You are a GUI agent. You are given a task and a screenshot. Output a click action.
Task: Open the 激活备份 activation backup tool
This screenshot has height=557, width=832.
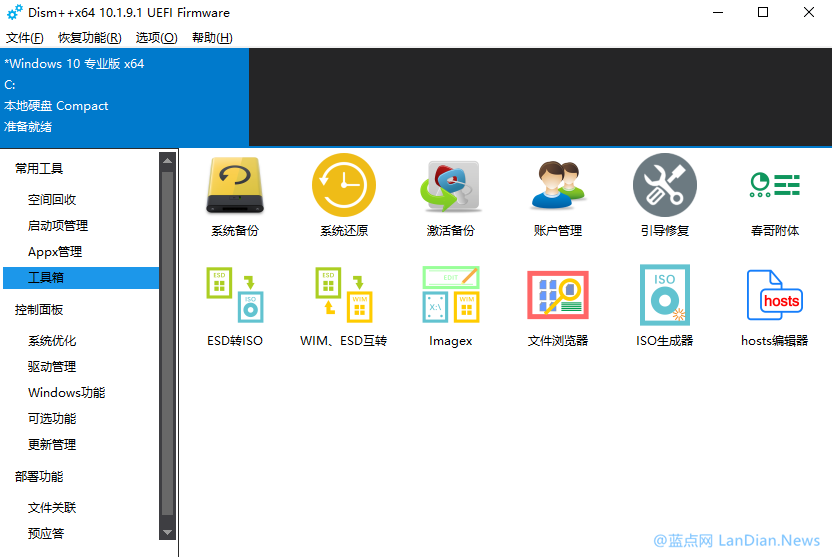click(450, 196)
